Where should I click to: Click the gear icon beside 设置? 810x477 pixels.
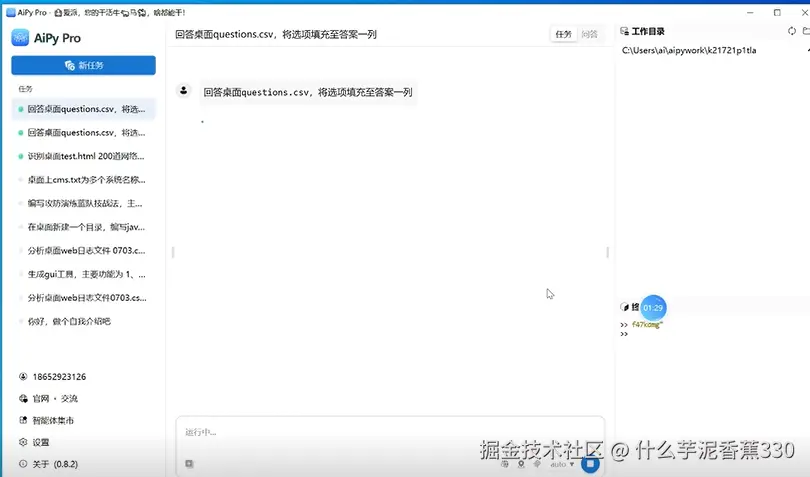click(23, 442)
